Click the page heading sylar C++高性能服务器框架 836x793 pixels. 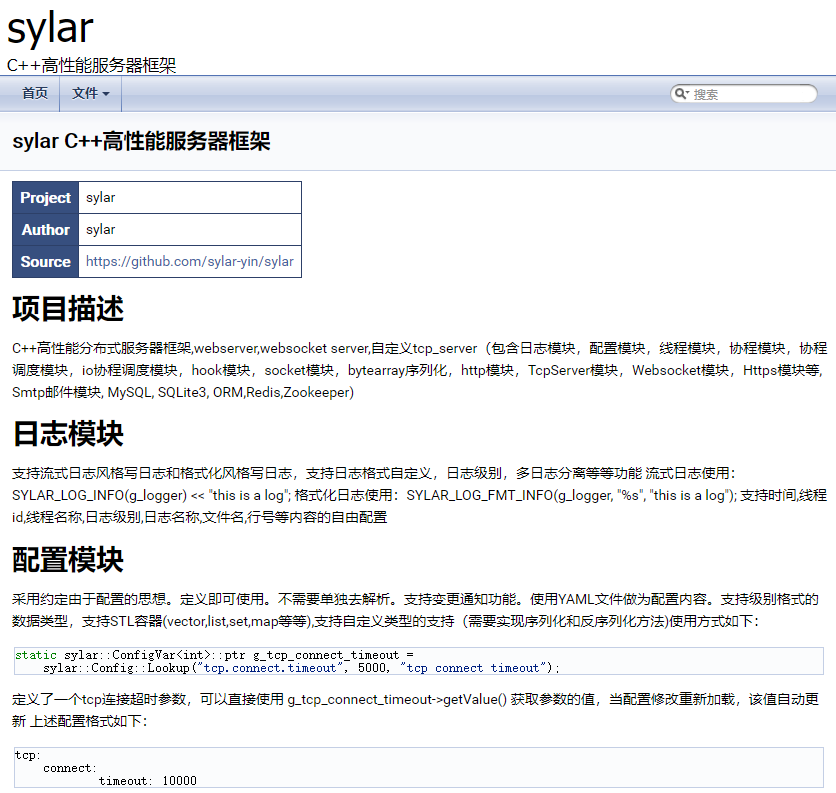pyautogui.click(x=141, y=141)
